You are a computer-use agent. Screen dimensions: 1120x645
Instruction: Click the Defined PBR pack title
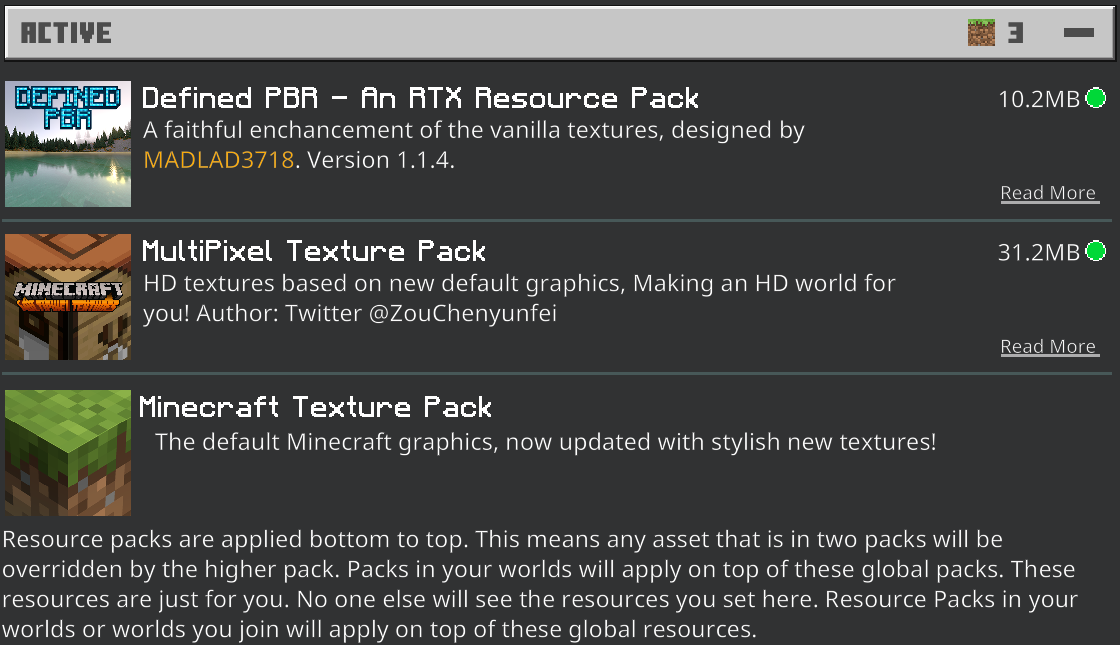(x=420, y=98)
